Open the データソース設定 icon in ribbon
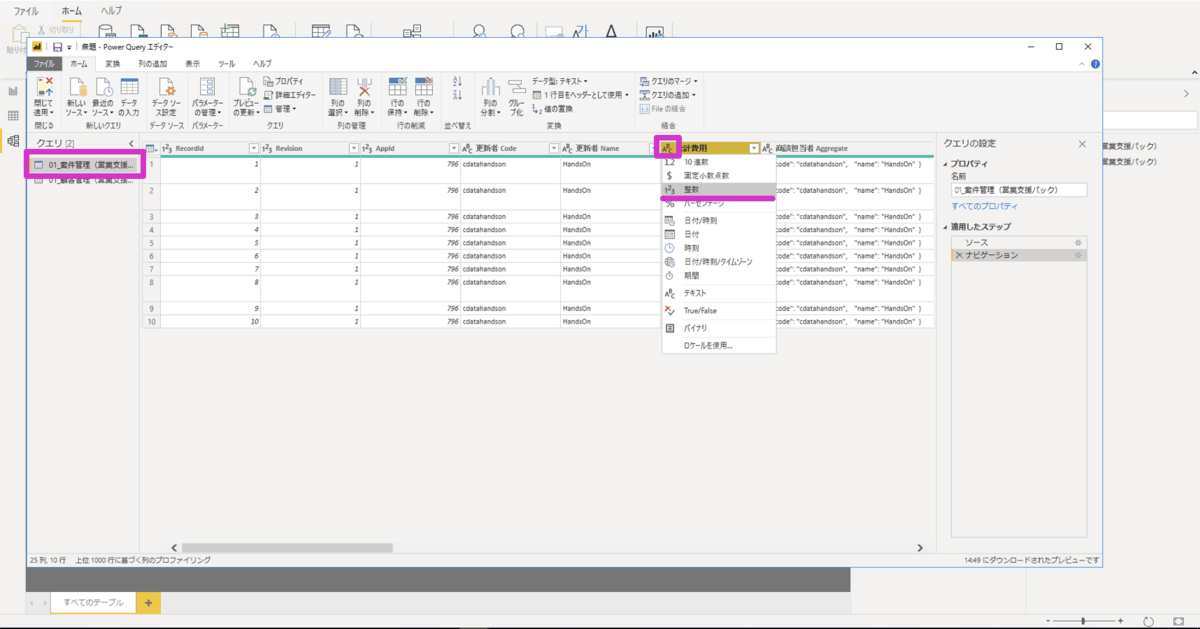This screenshot has width=1200, height=629. pos(167,88)
